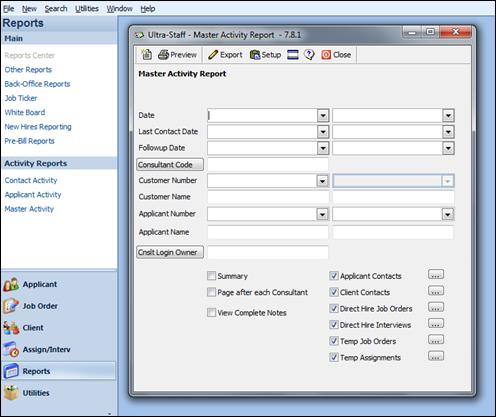The width and height of the screenshot is (496, 417).
Task: Expand the first Date dropdown
Action: (323, 116)
